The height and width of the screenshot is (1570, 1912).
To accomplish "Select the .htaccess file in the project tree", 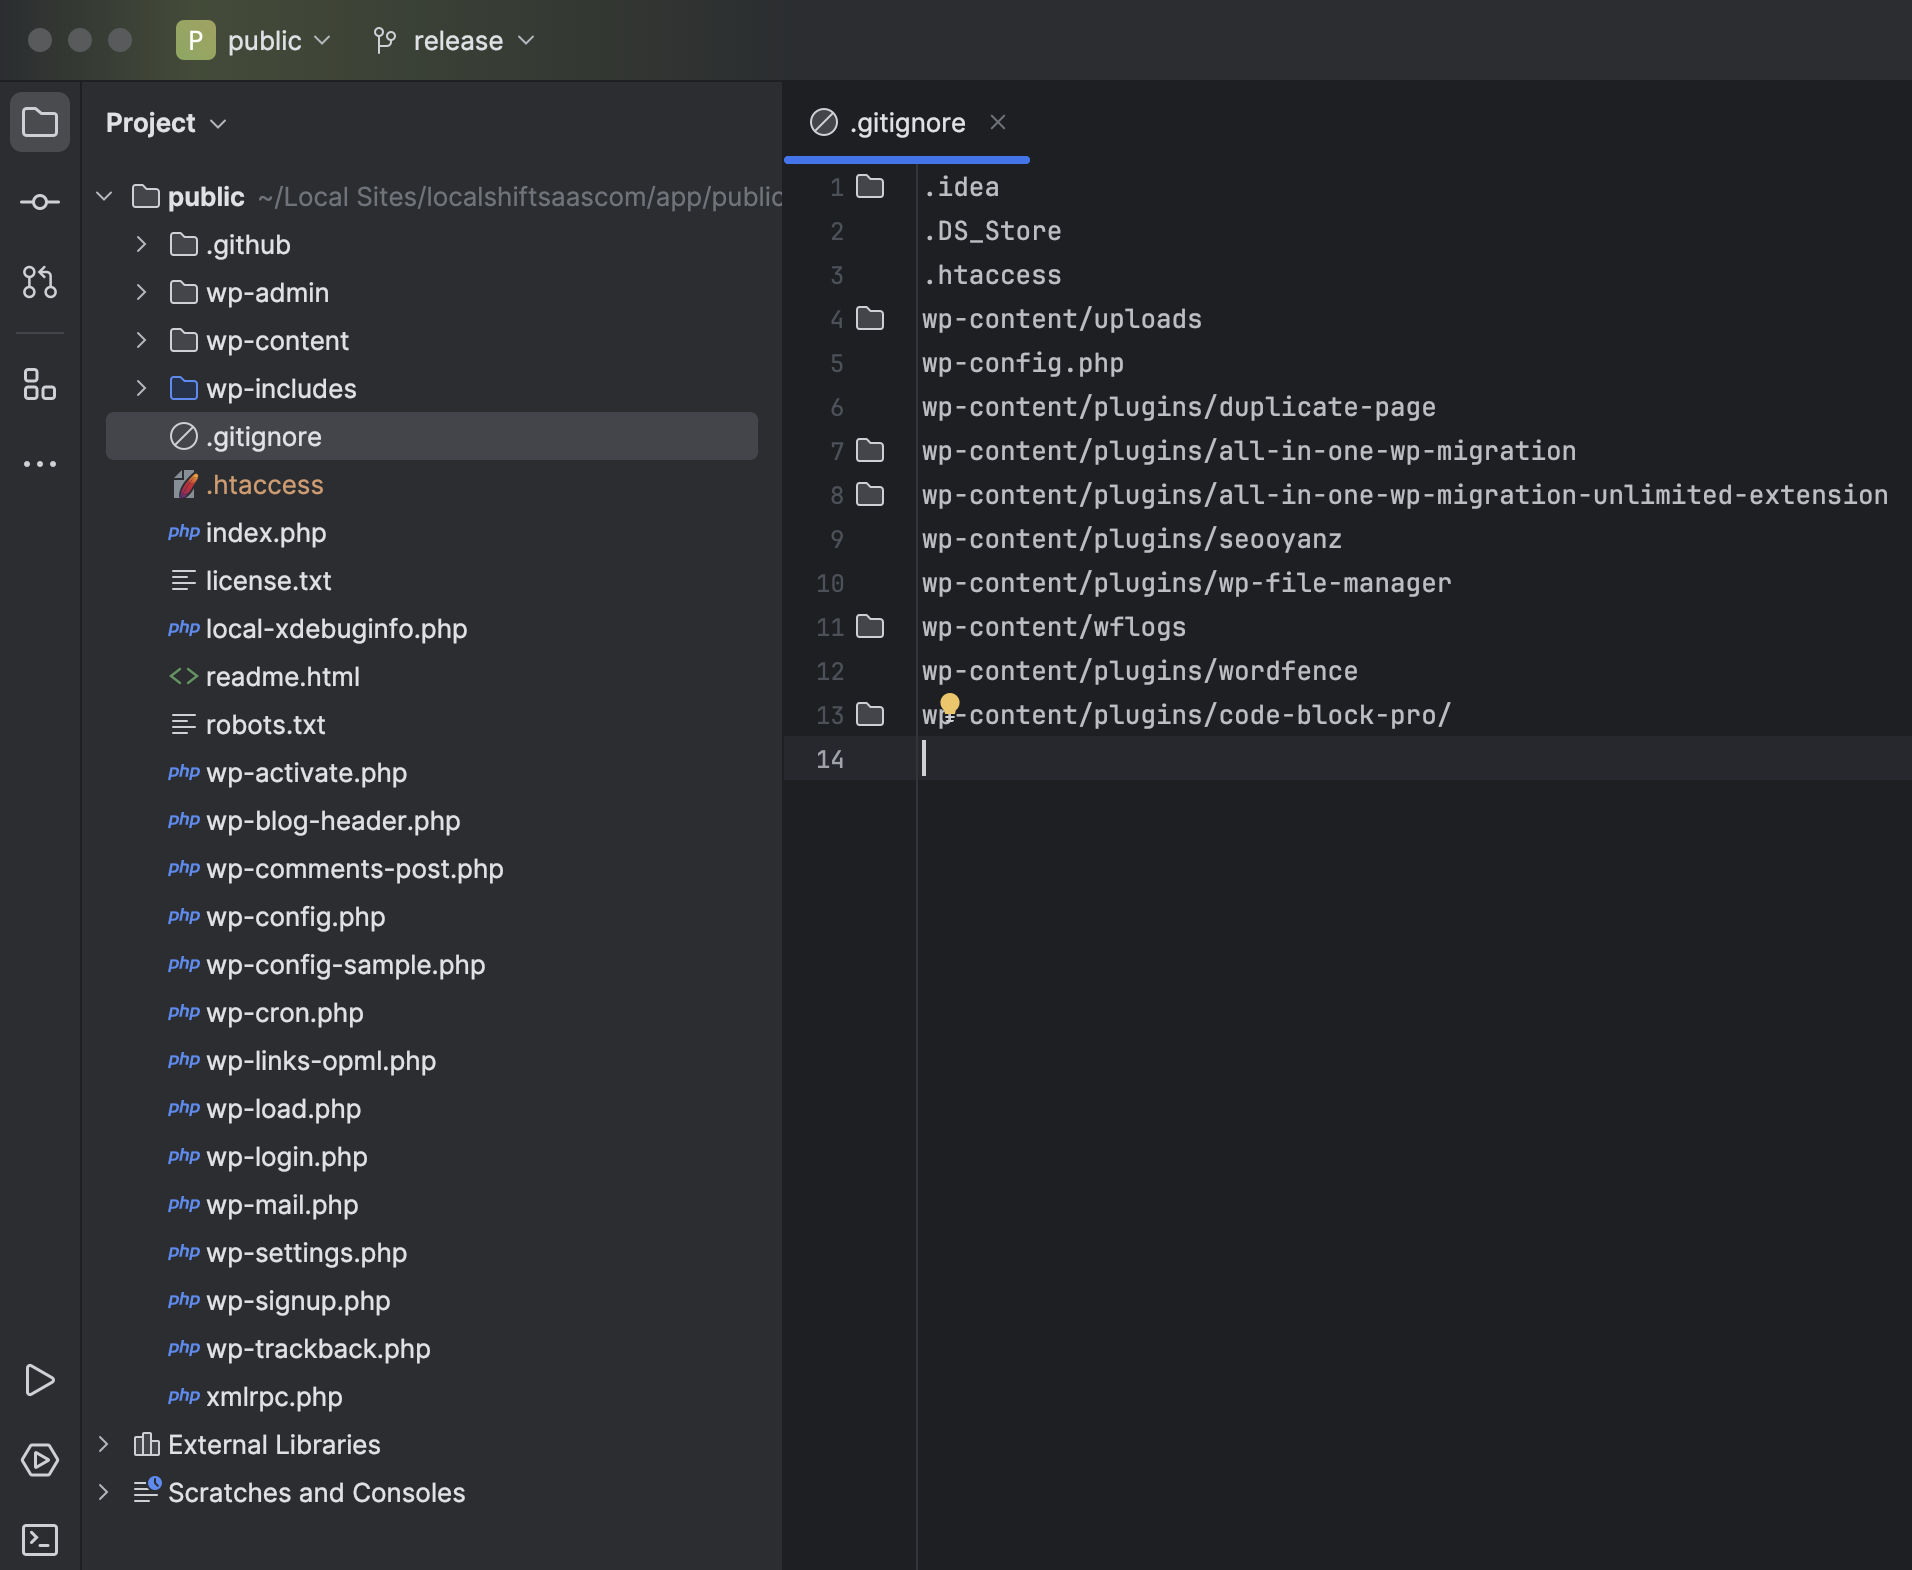I will pyautogui.click(x=264, y=485).
